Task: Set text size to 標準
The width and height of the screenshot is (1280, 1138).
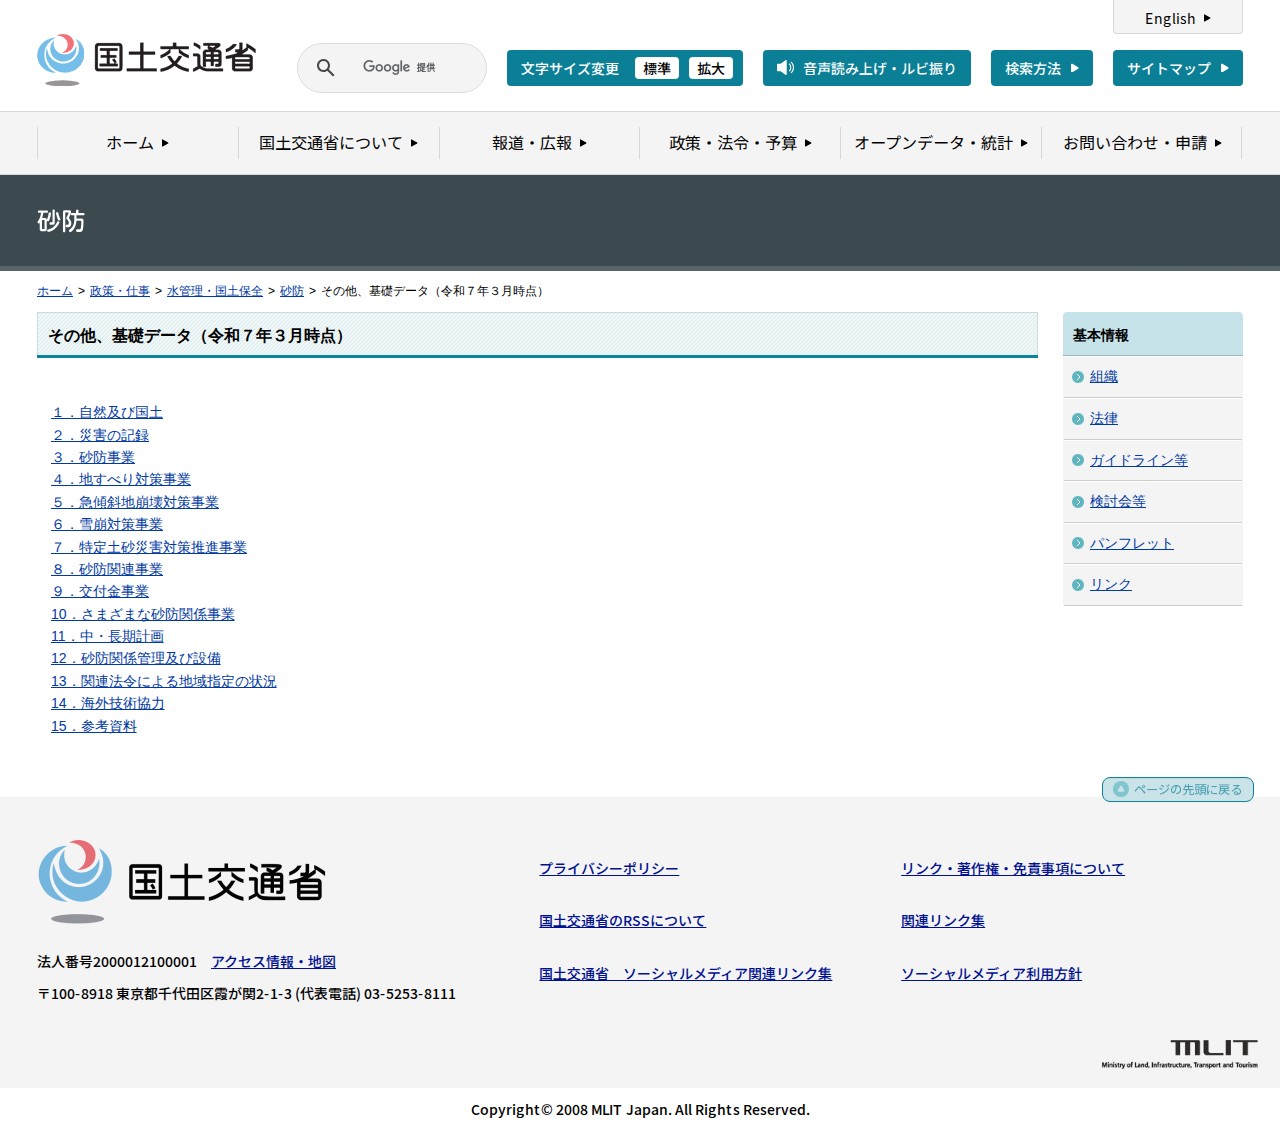Action: coord(657,68)
